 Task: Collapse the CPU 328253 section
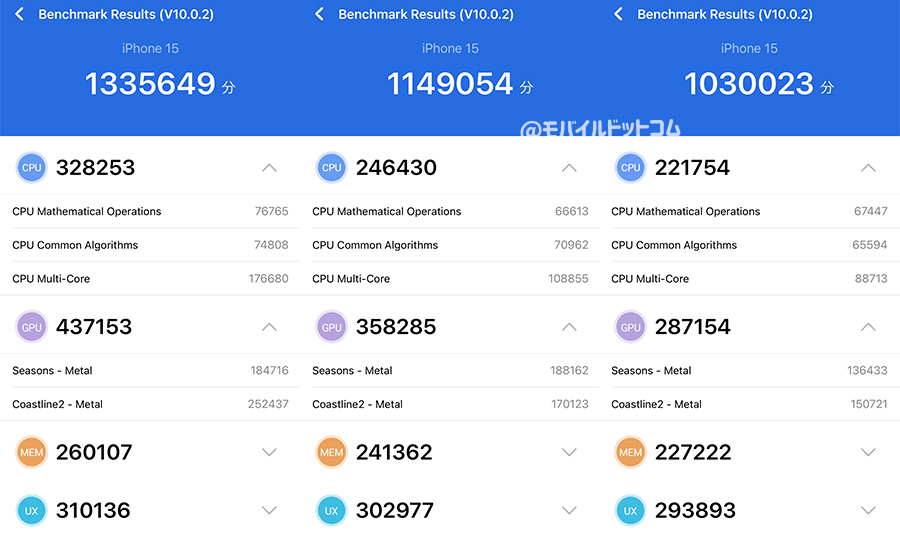coord(269,168)
